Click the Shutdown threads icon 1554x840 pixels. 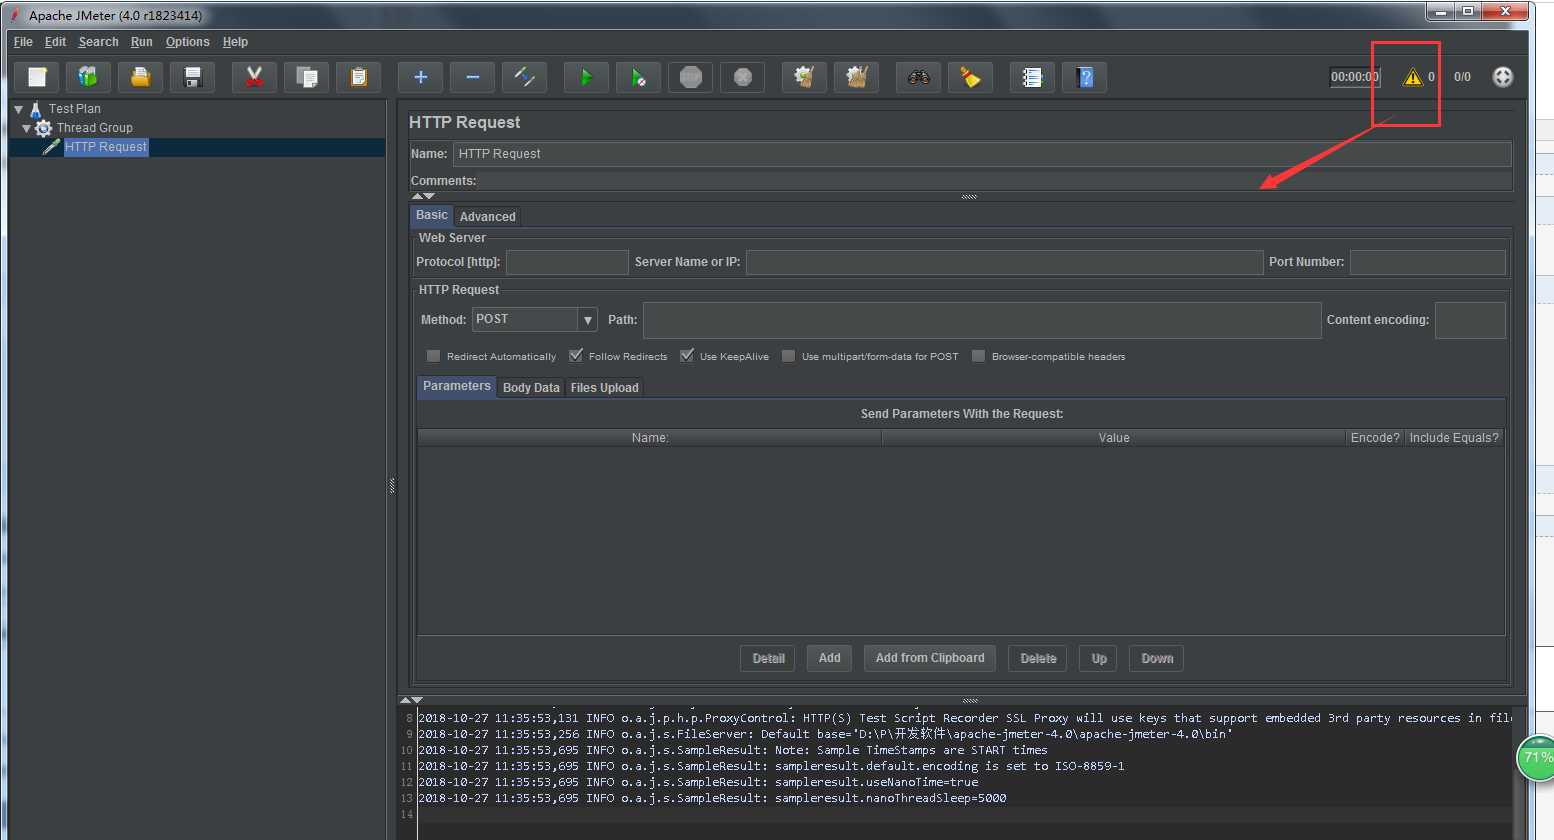point(742,77)
